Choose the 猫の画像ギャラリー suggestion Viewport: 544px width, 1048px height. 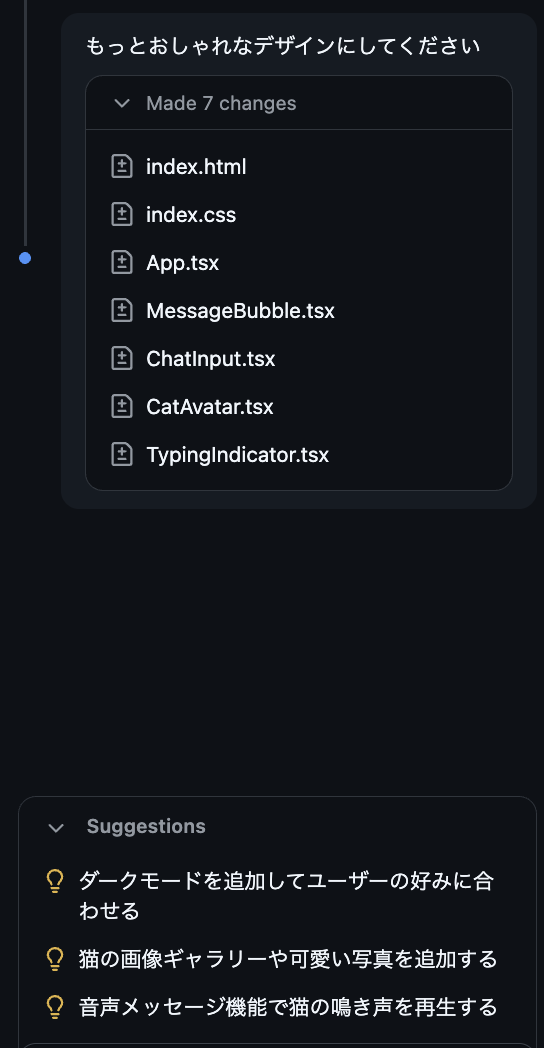[288, 960]
